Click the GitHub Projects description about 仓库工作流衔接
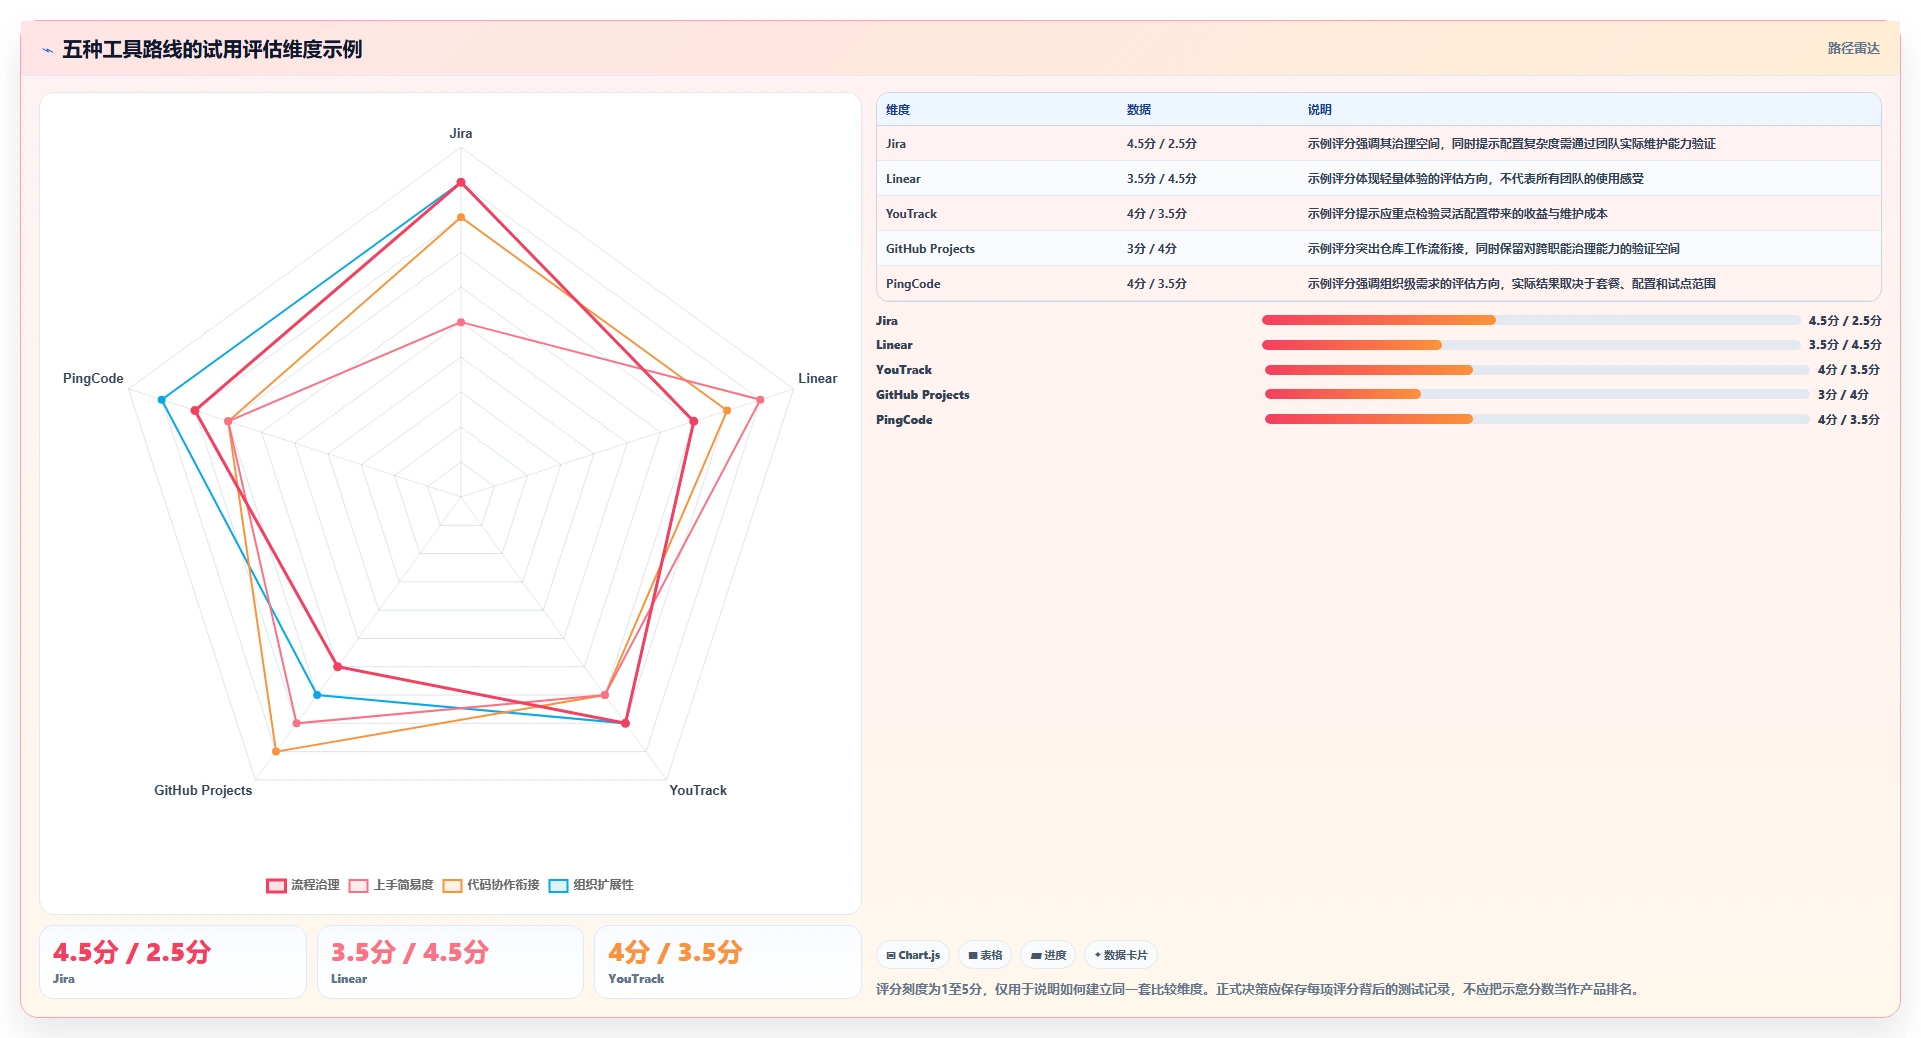Viewport: 1921px width, 1038px height. click(1494, 249)
